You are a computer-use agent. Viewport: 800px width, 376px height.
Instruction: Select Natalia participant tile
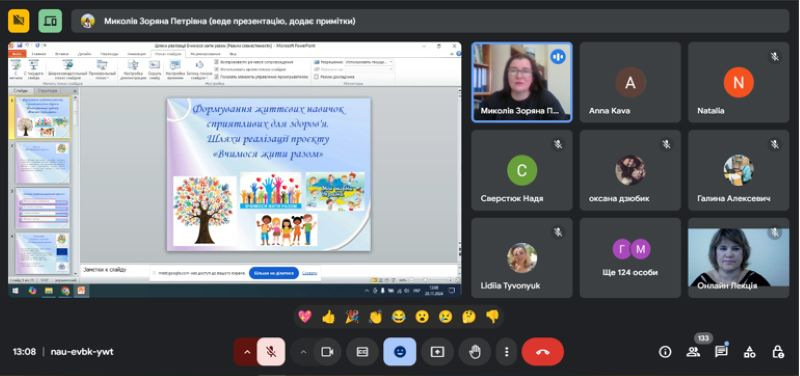tap(738, 82)
